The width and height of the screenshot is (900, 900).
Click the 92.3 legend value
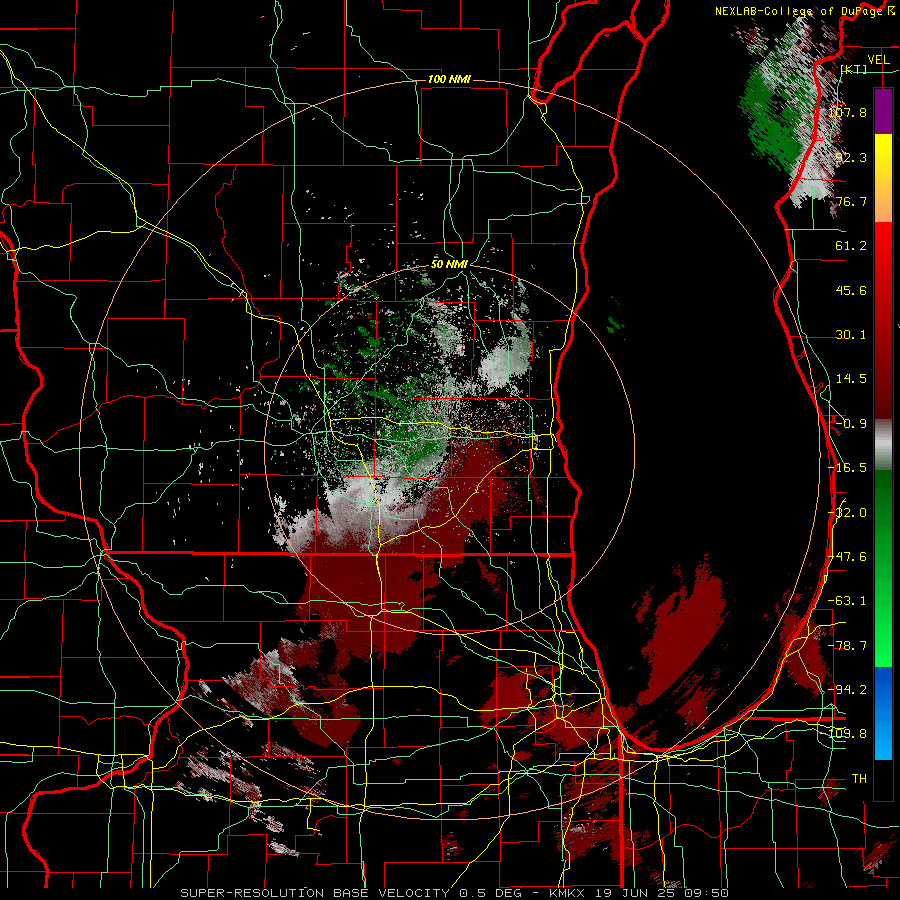coord(851,157)
